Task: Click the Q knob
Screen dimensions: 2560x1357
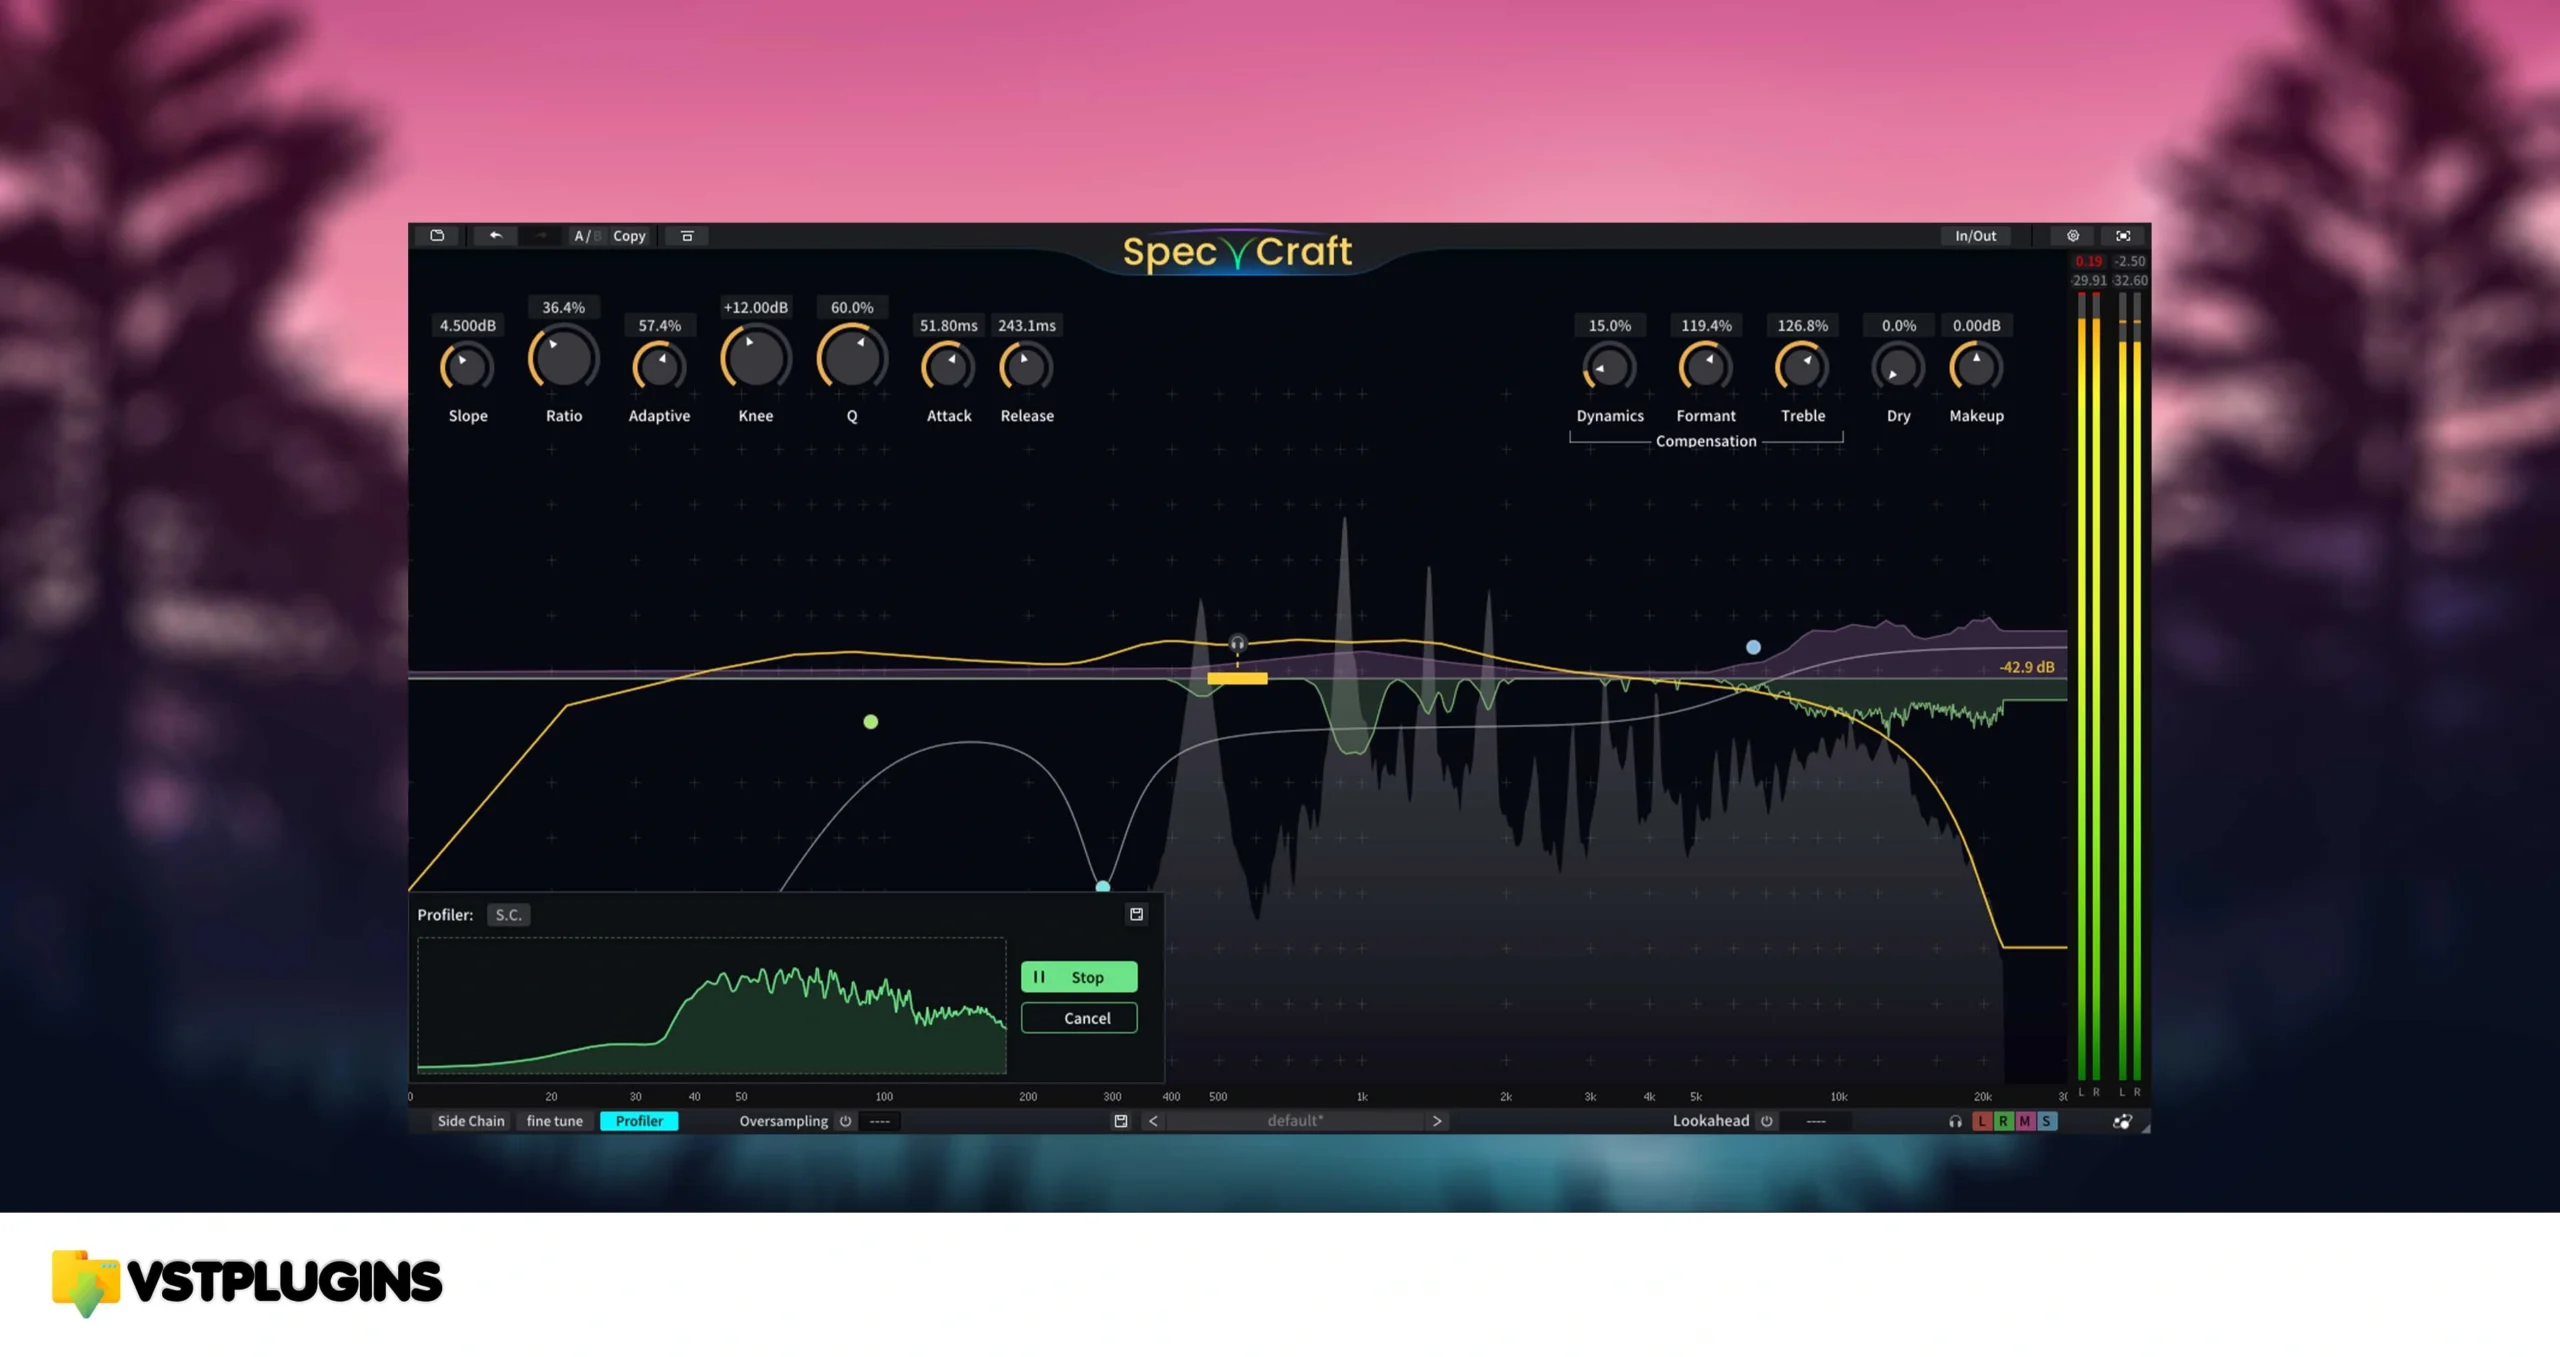Action: click(x=852, y=358)
